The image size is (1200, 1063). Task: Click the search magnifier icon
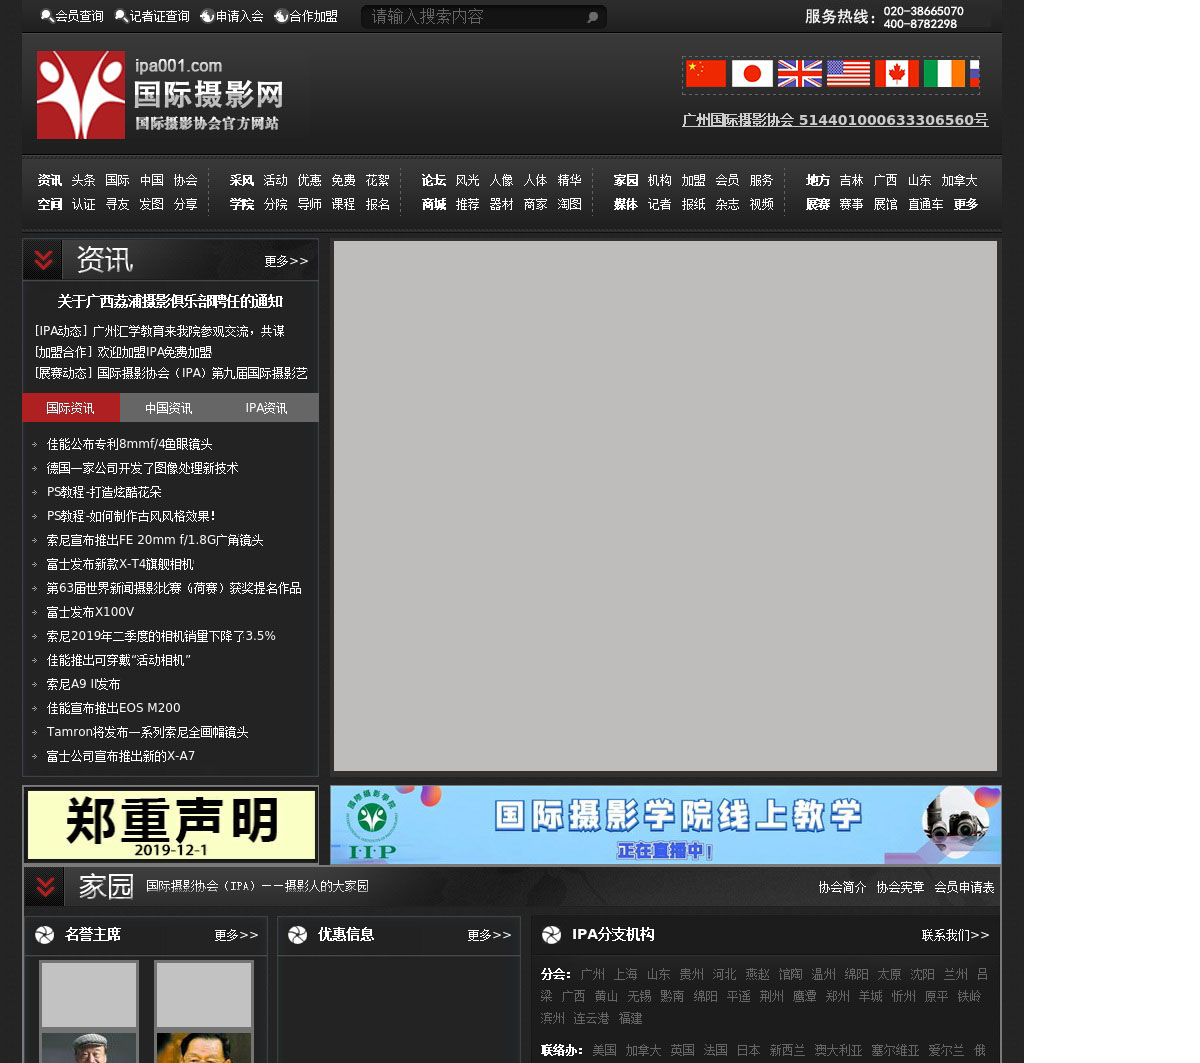[x=592, y=17]
